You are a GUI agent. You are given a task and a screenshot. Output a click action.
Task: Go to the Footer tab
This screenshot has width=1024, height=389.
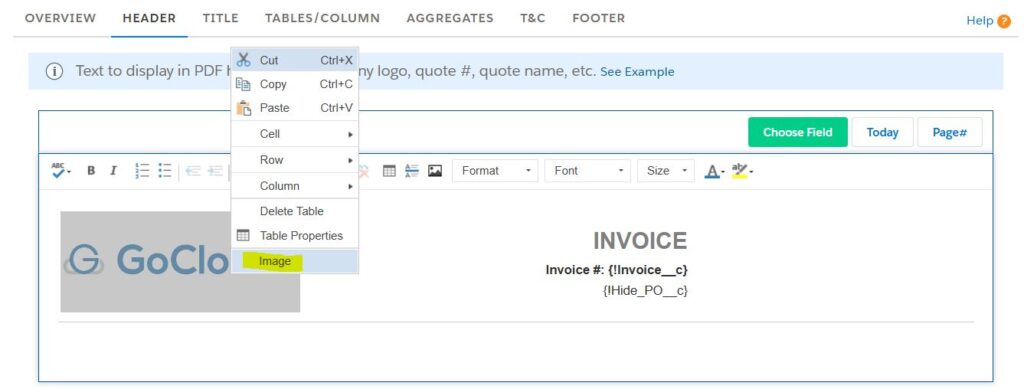598,18
